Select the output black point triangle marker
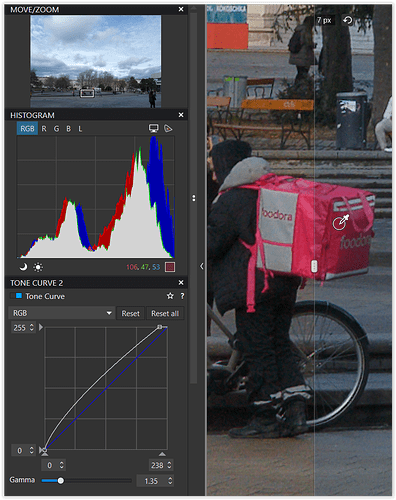Image resolution: width=396 pixels, height=500 pixels. 41,450
